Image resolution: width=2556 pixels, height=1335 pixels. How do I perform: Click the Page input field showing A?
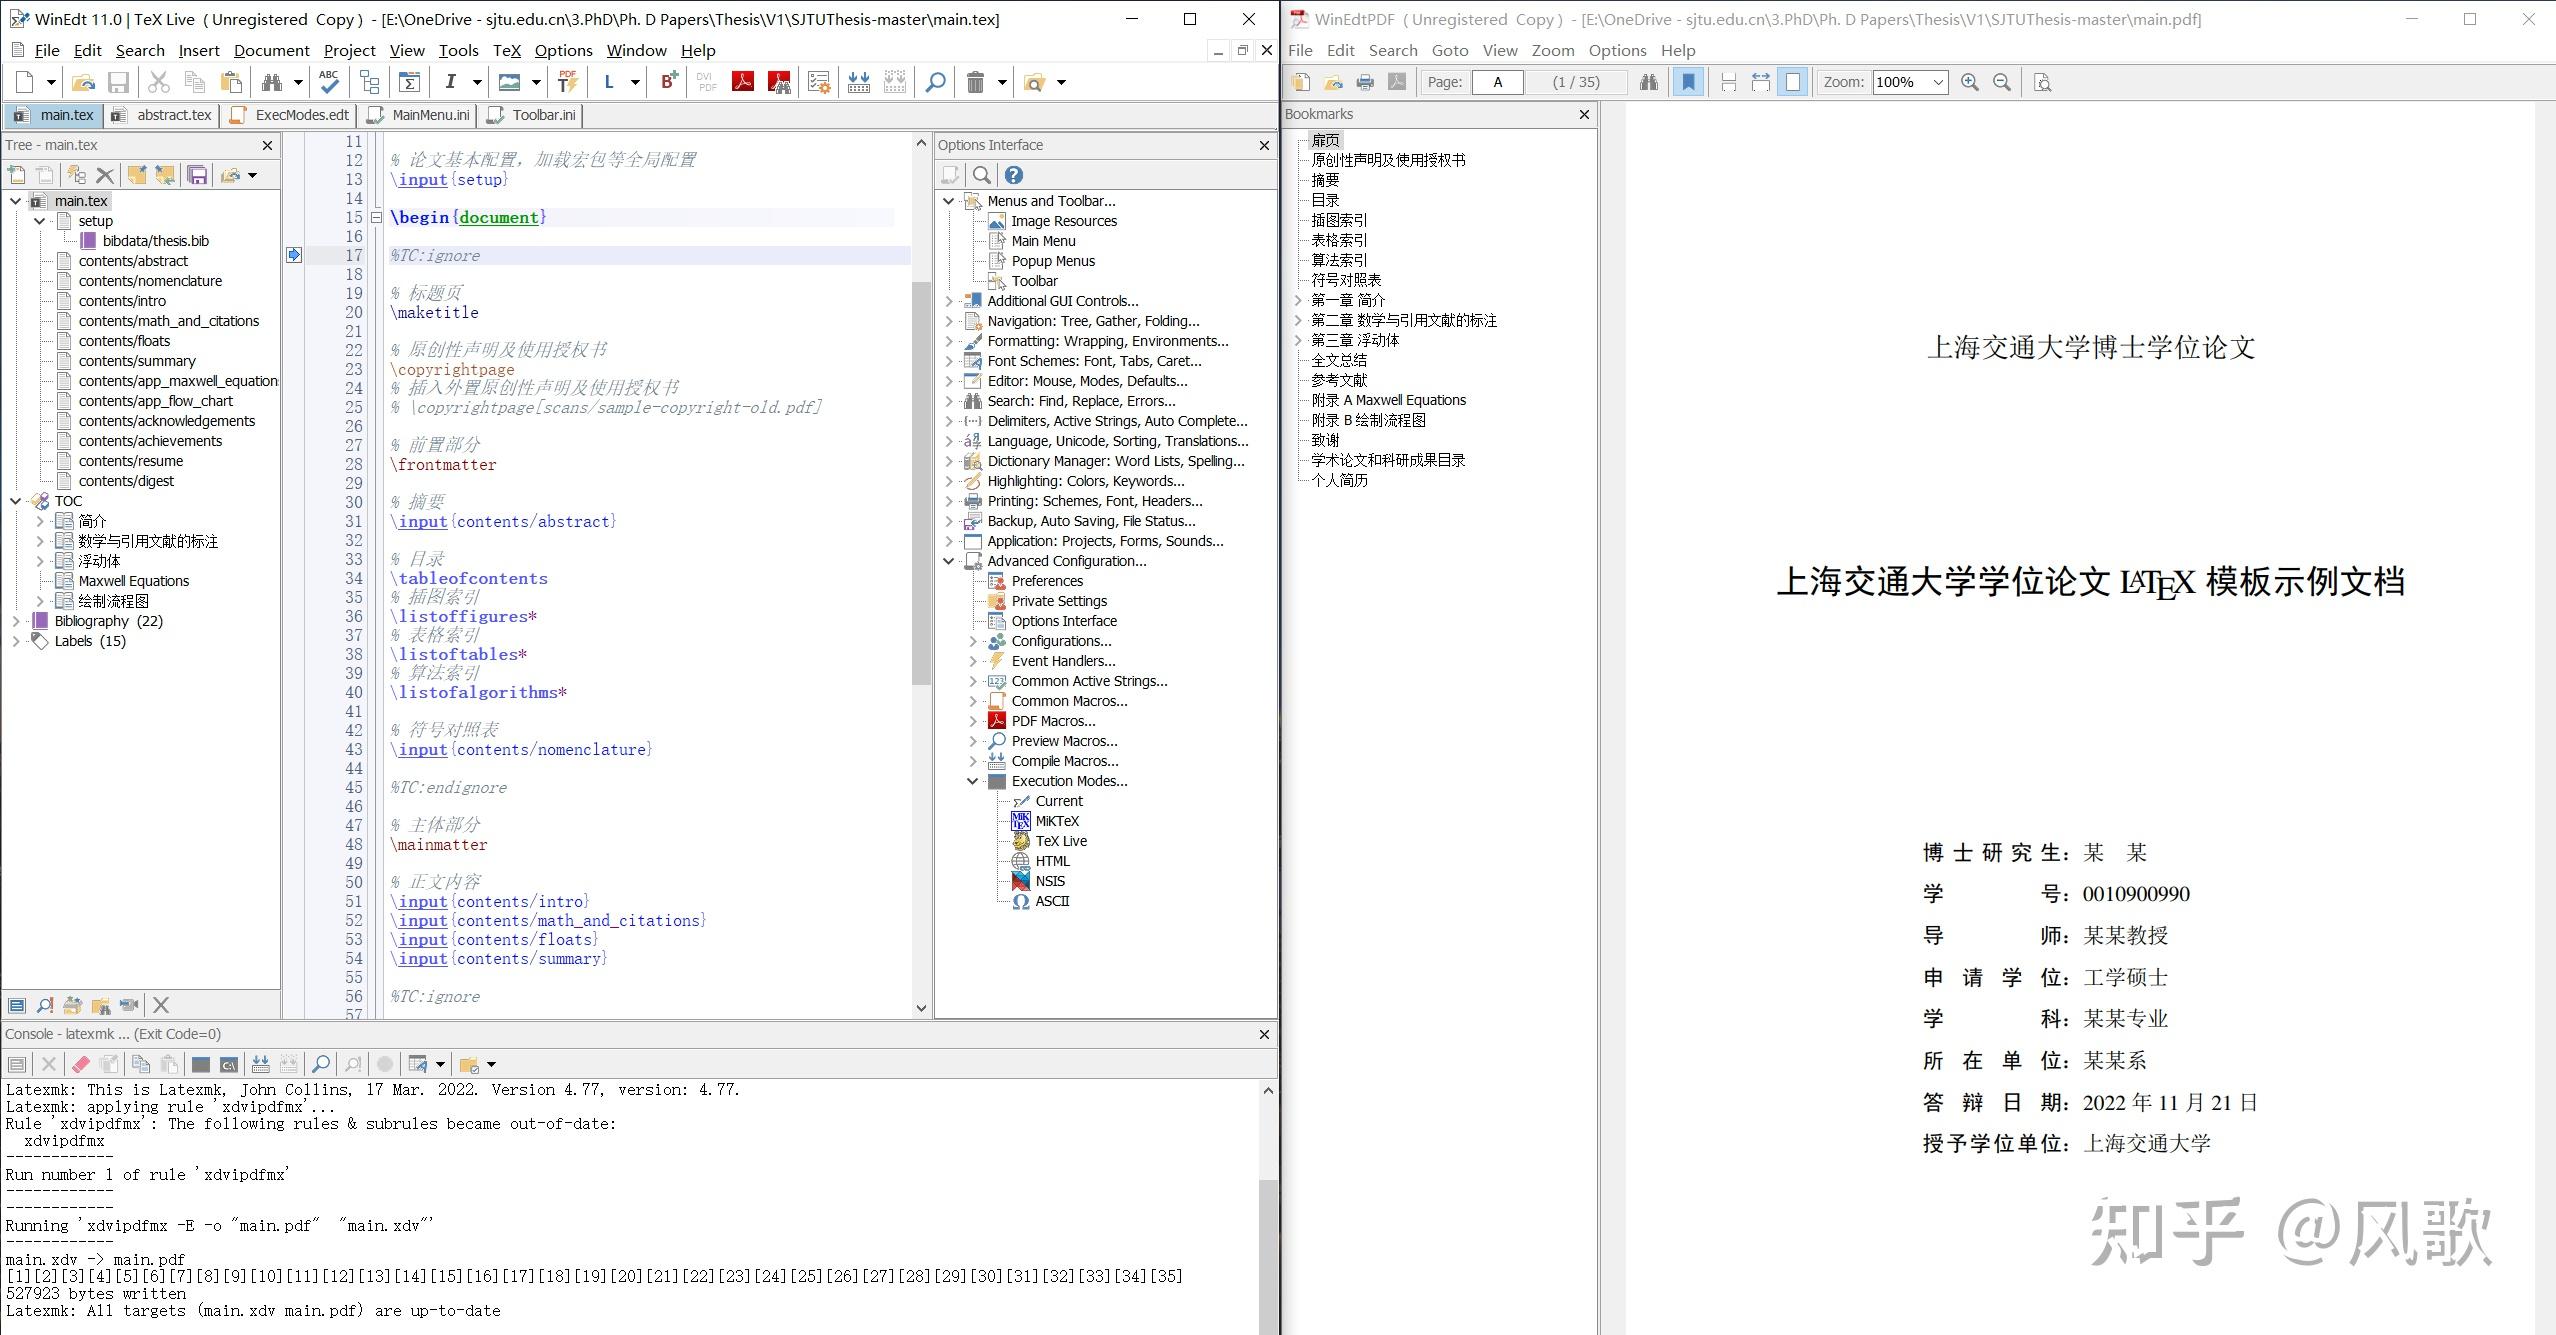pos(1497,82)
